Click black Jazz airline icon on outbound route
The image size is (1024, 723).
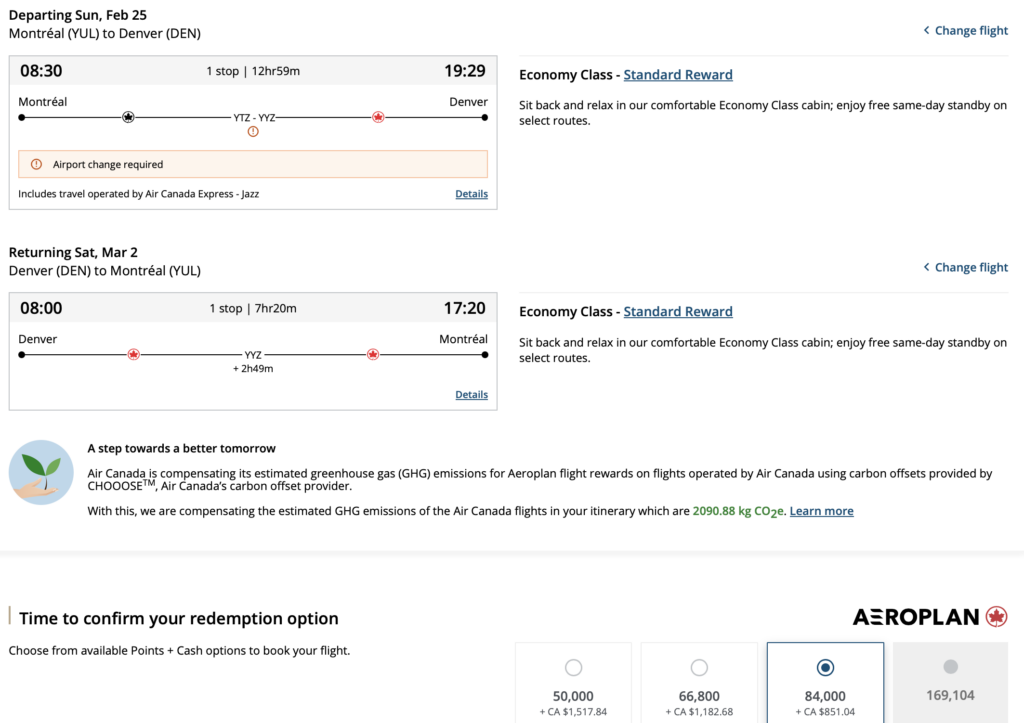(x=128, y=117)
